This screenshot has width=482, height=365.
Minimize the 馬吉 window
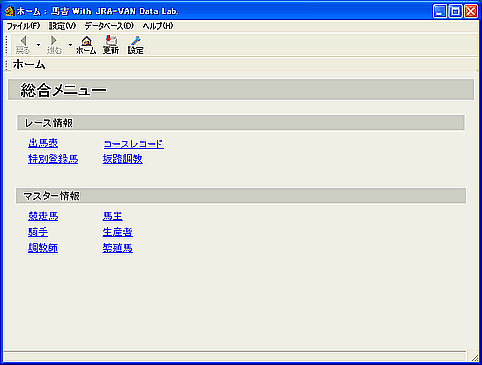coord(440,11)
